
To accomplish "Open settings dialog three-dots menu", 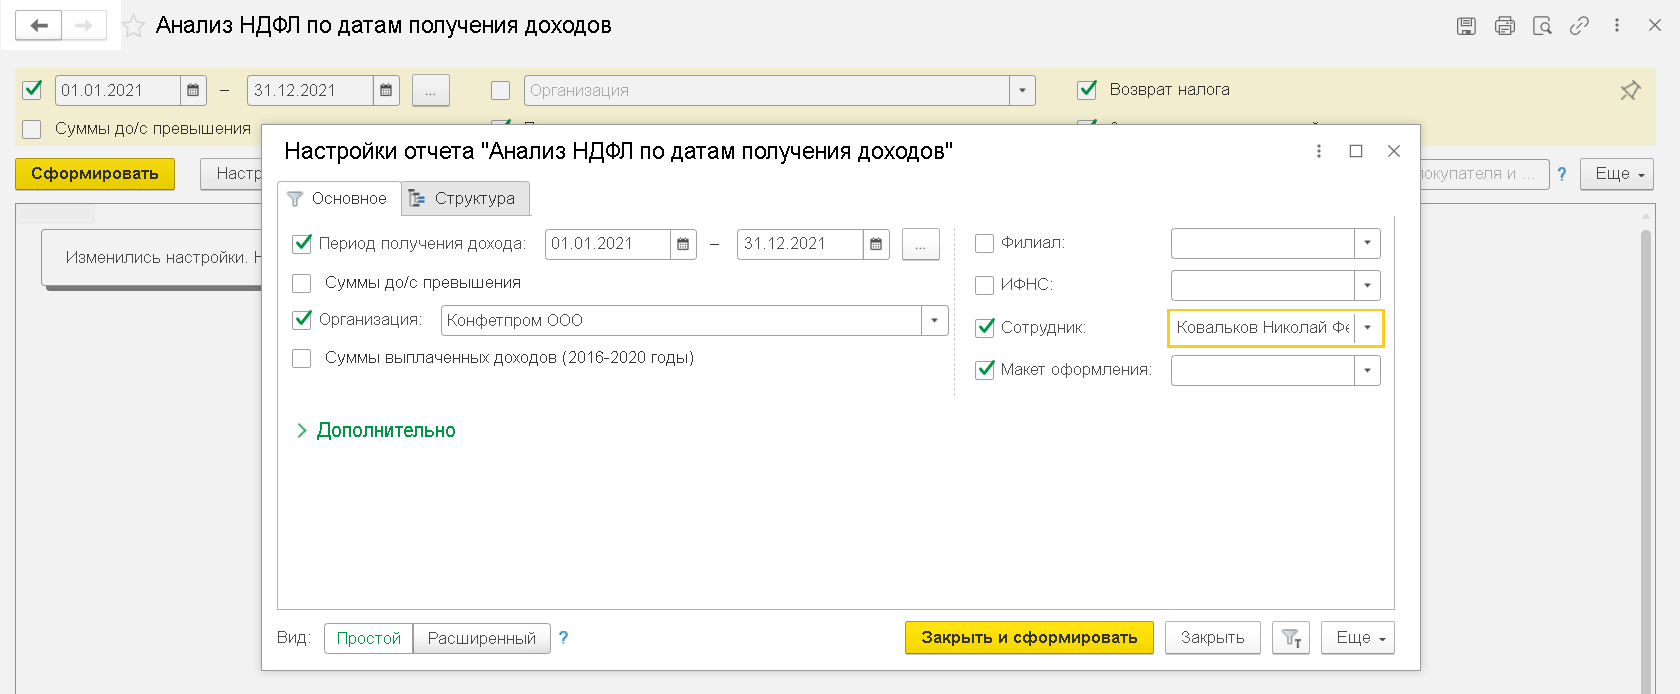I will [1319, 151].
